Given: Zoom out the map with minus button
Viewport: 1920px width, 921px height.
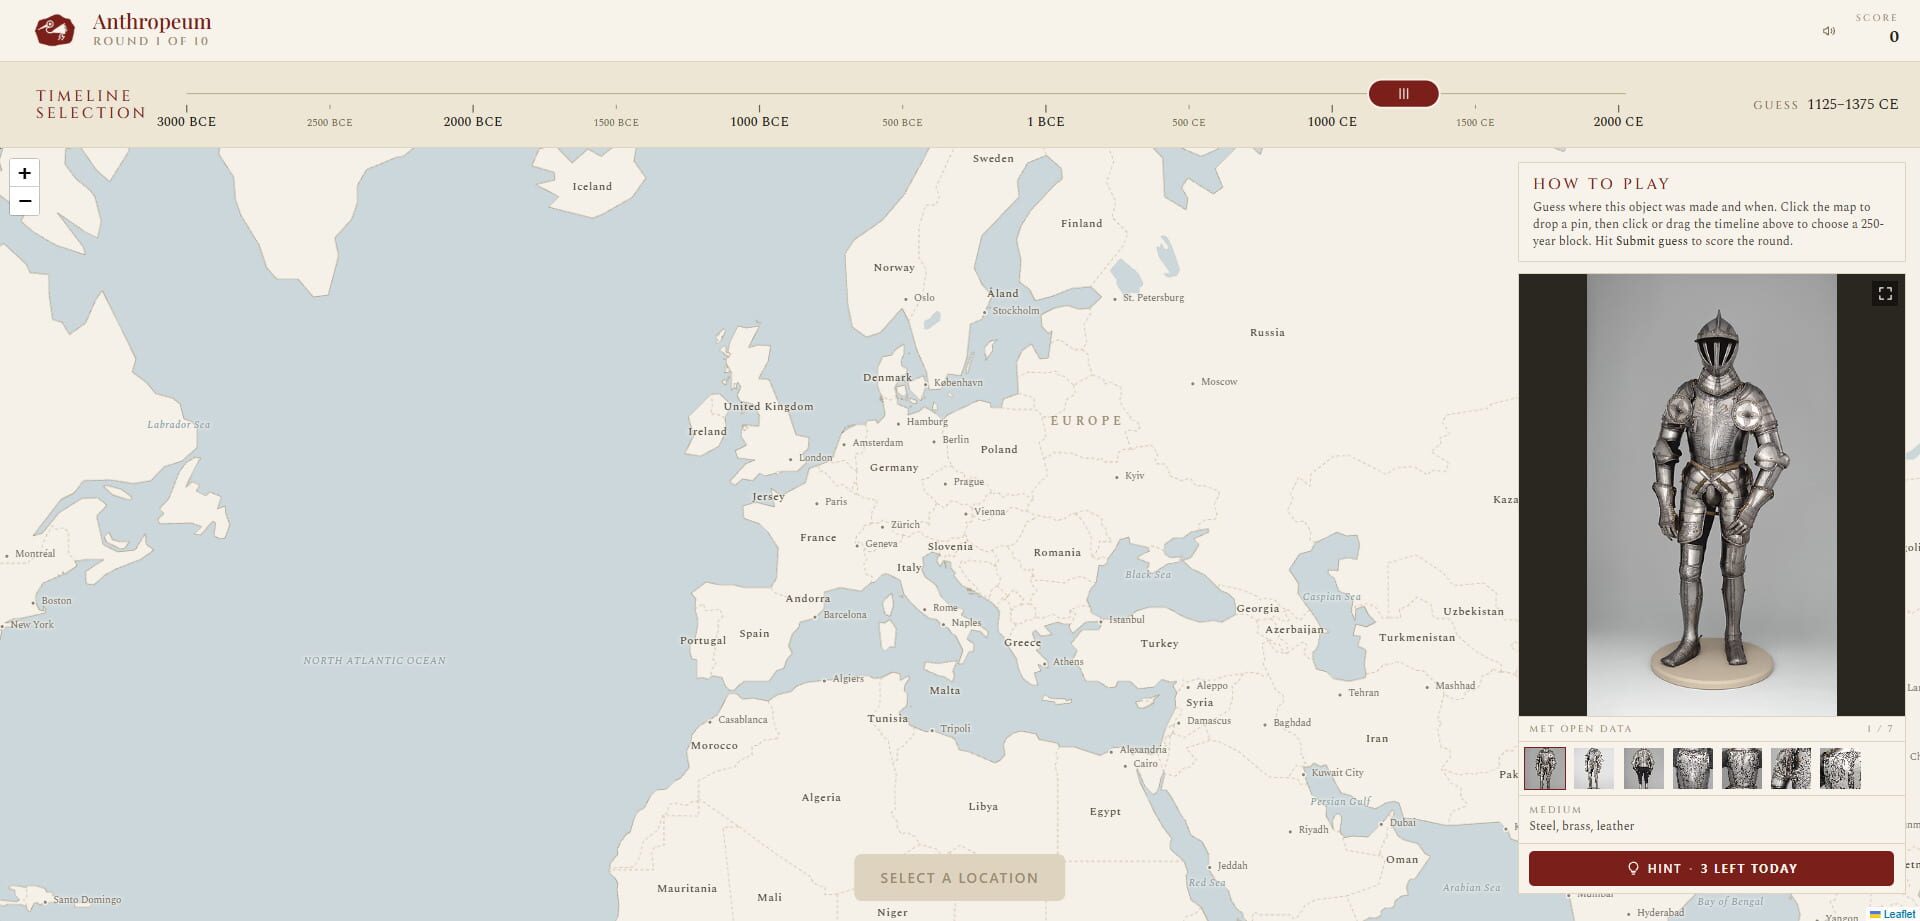Looking at the screenshot, I should (x=25, y=201).
